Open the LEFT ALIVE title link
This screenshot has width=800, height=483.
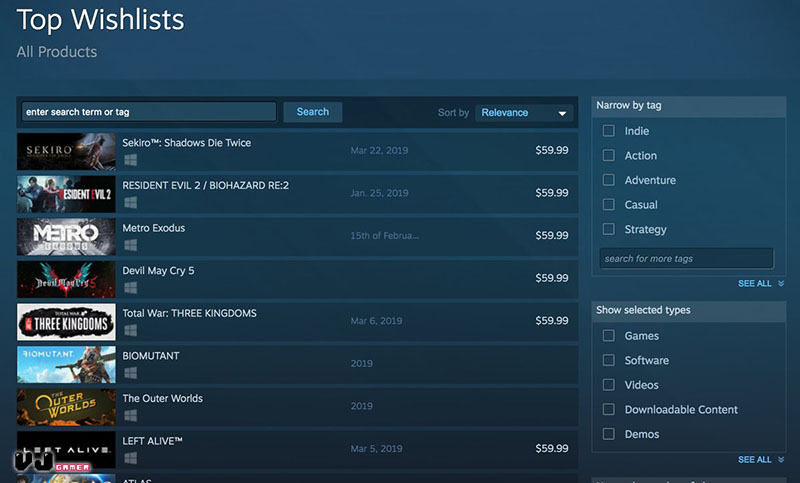[x=152, y=441]
